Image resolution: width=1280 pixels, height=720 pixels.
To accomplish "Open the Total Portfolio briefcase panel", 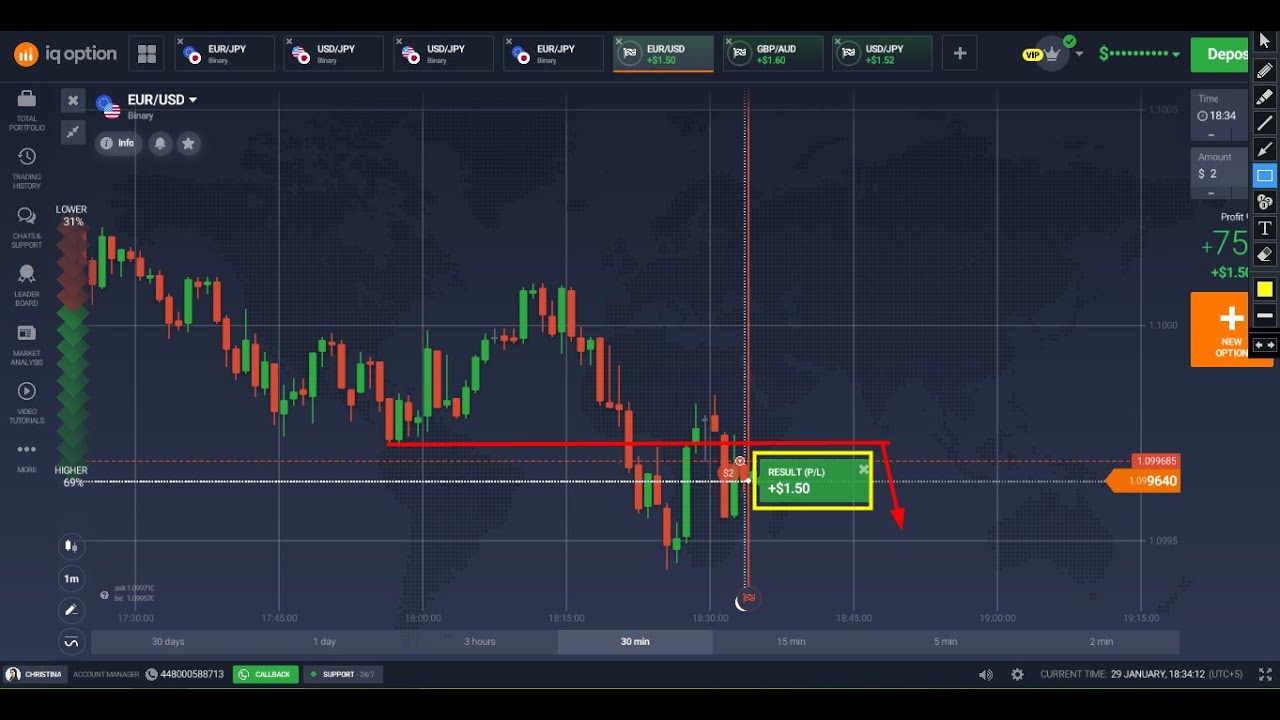I will tap(27, 109).
